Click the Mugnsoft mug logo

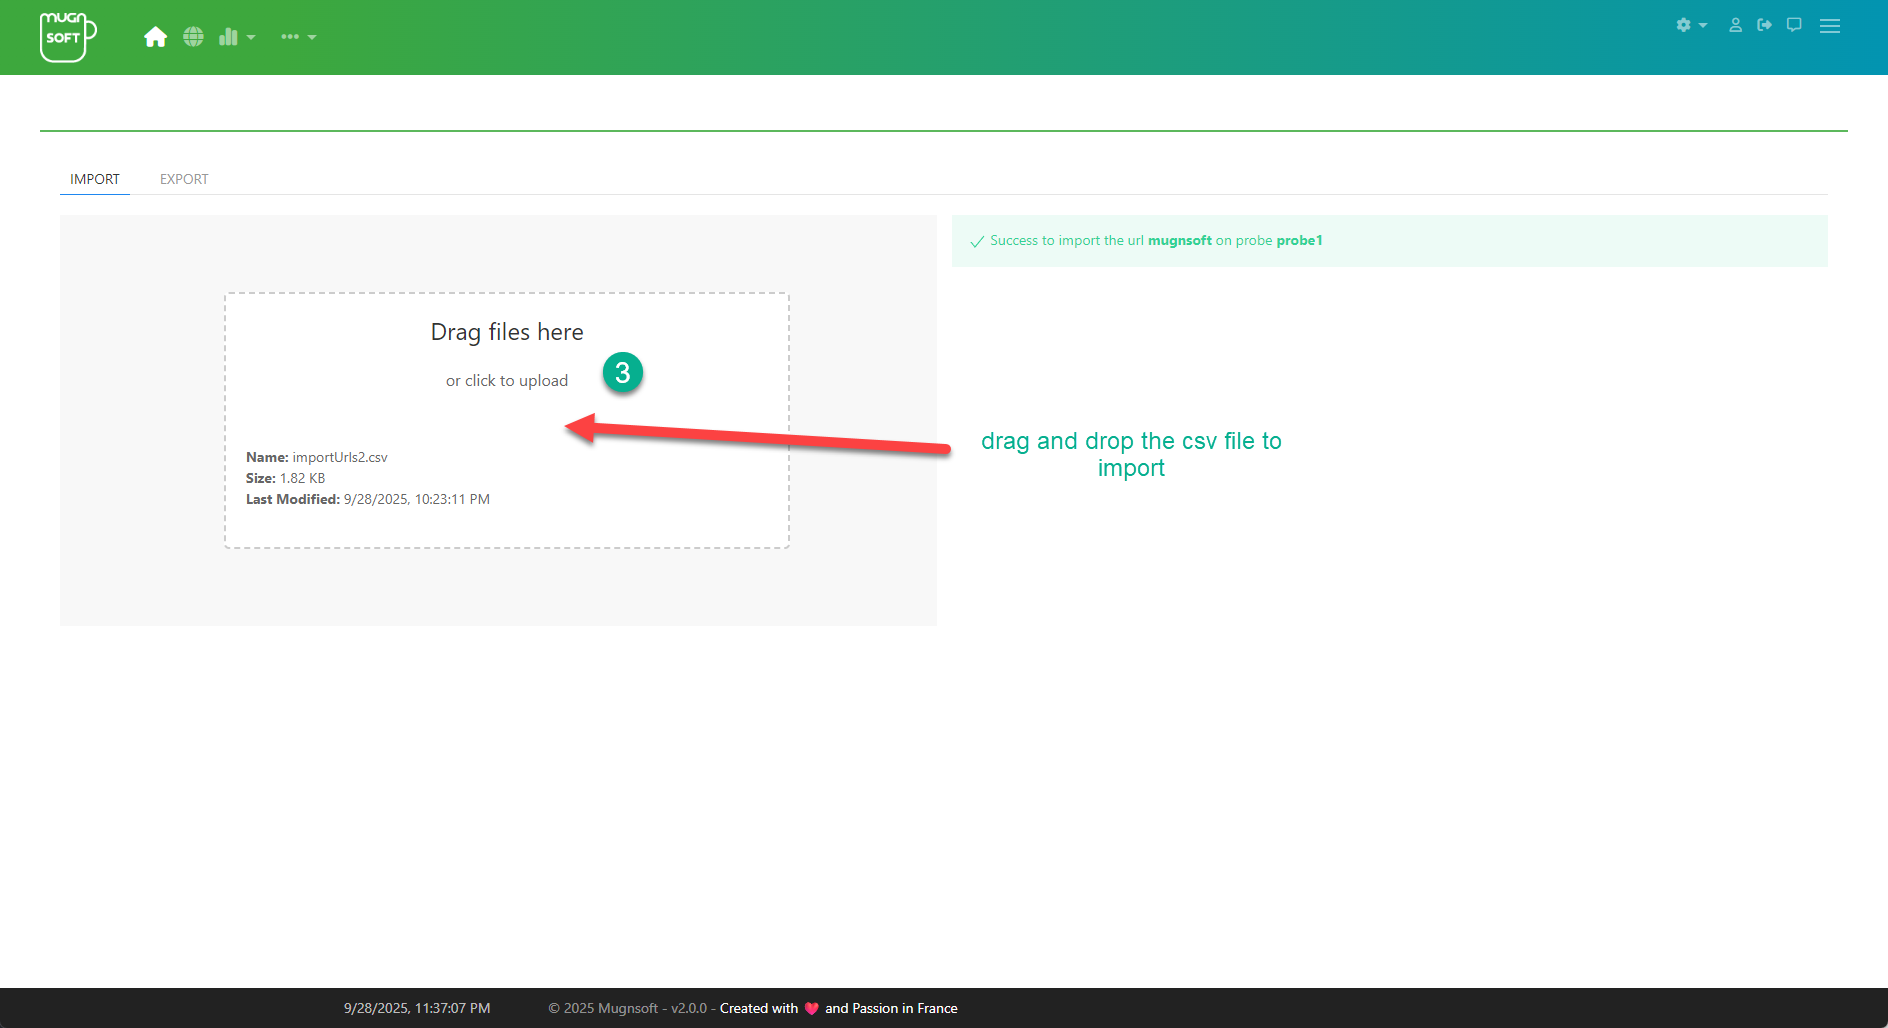(67, 37)
